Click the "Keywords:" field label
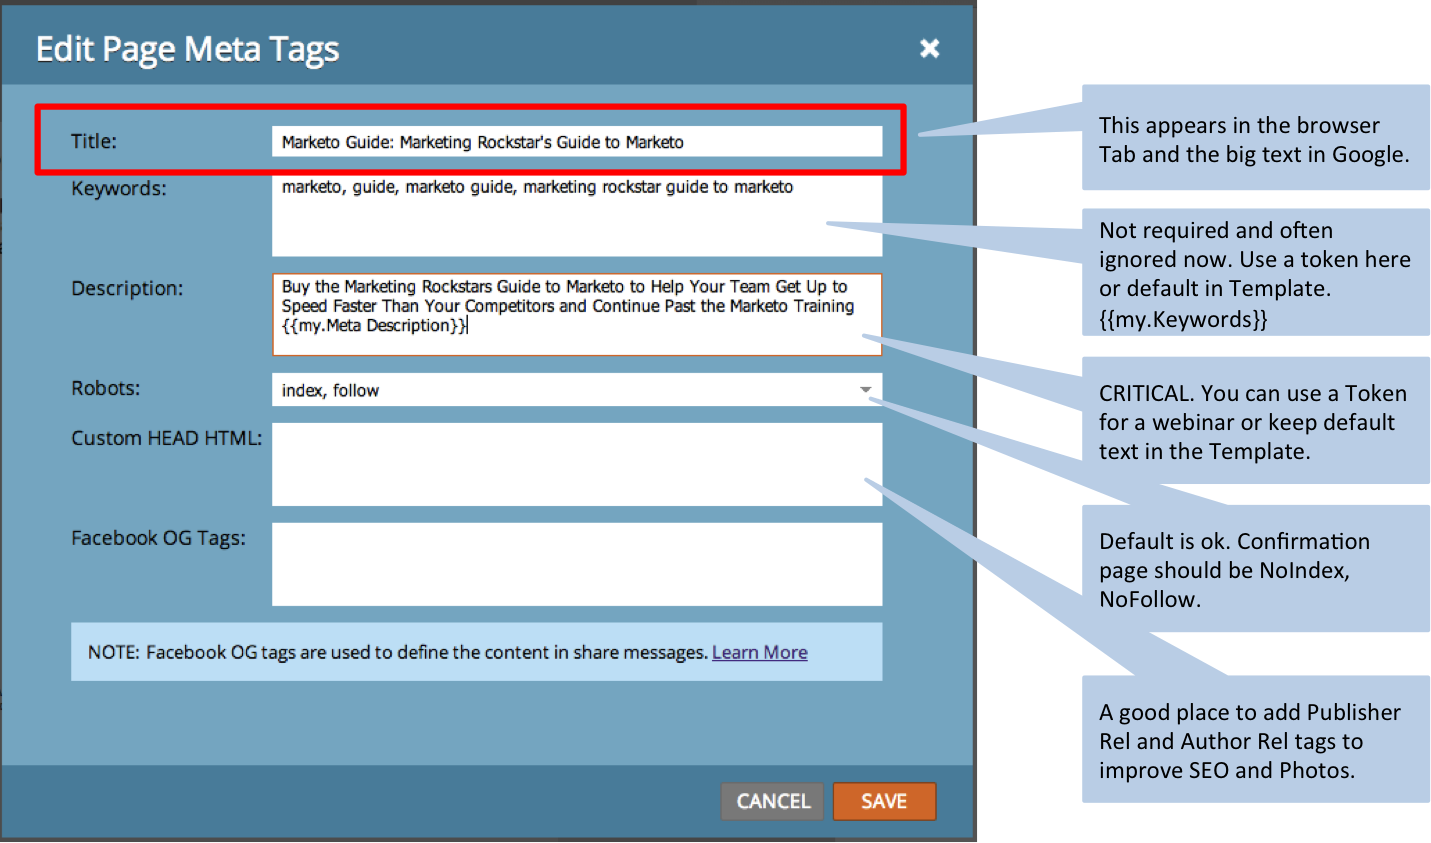The height and width of the screenshot is (843, 1431). coord(118,188)
